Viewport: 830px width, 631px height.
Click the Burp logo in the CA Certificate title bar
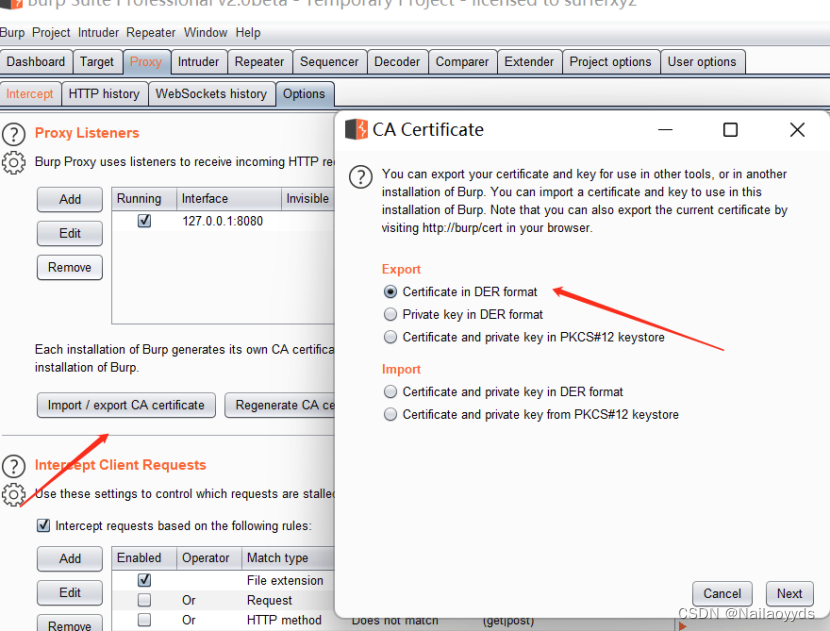[x=356, y=129]
